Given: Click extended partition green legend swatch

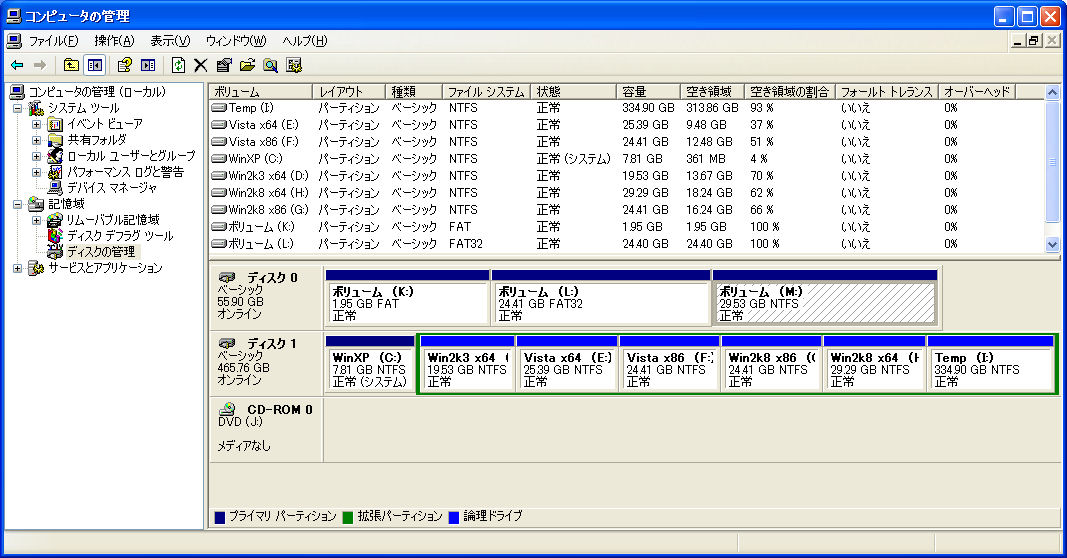Looking at the screenshot, I should point(348,517).
